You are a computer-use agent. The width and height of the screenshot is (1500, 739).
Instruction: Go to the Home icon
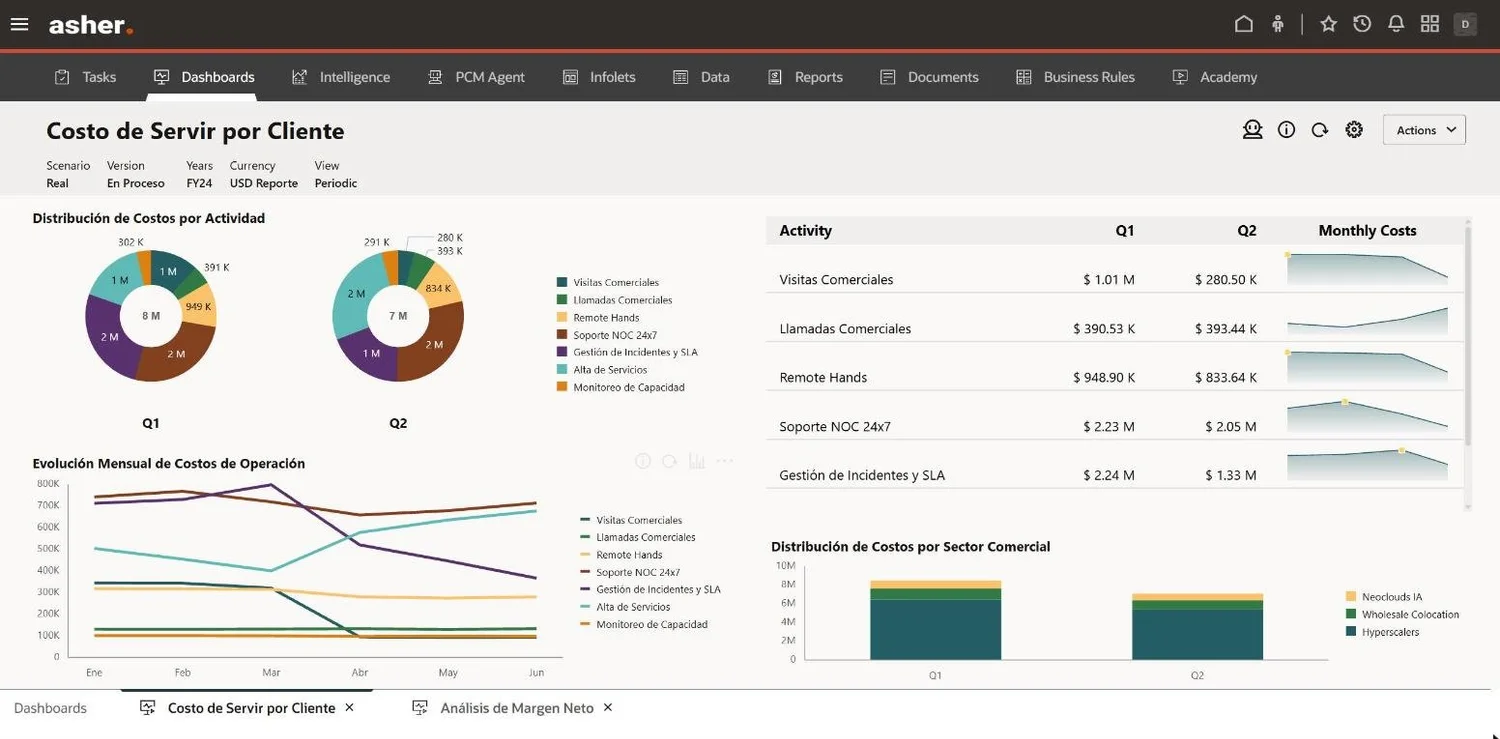1244,24
